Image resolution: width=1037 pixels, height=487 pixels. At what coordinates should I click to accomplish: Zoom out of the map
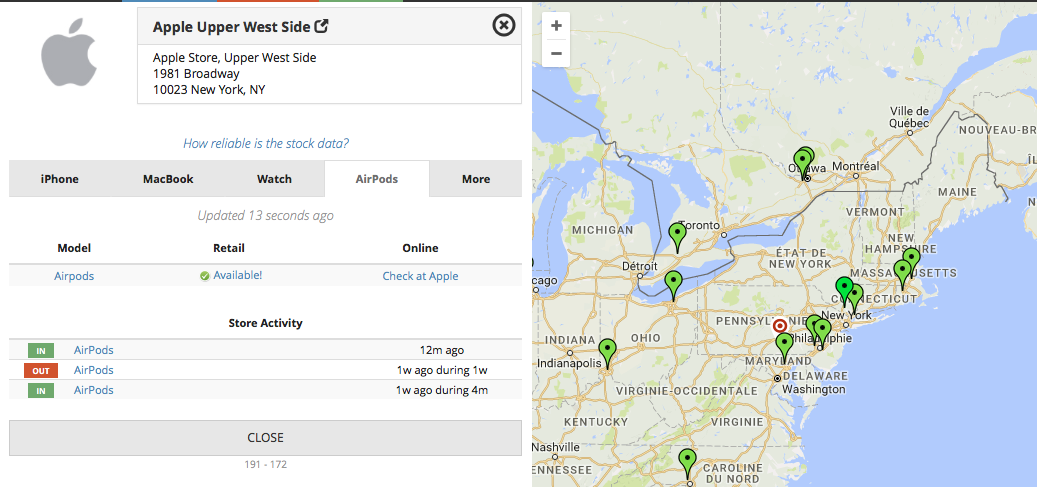556,53
